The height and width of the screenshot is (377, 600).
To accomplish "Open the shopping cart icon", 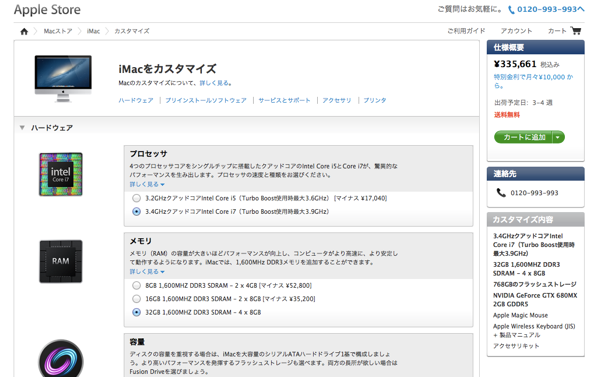I will [x=576, y=31].
